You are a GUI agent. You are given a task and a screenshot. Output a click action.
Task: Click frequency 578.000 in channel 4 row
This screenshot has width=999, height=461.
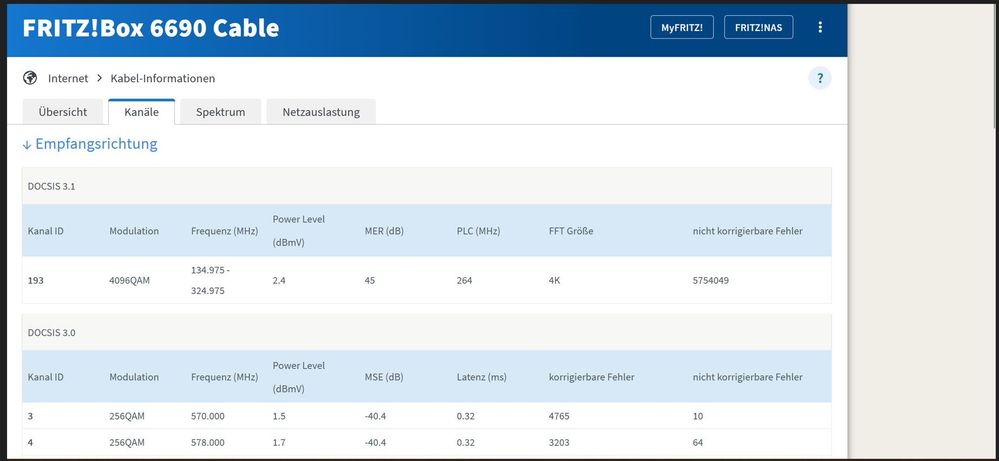tap(208, 443)
